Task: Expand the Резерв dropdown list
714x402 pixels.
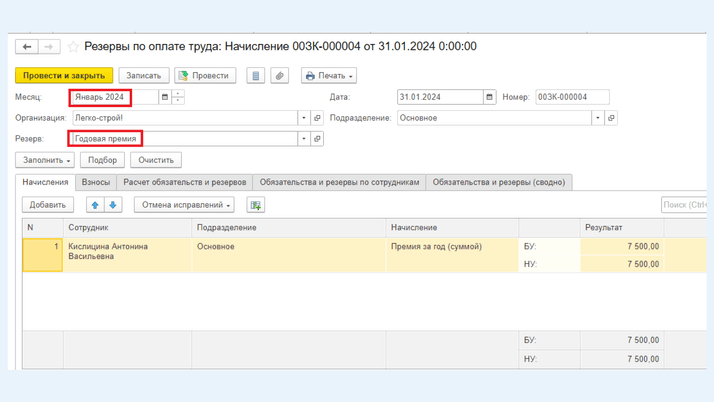Action: (x=304, y=139)
